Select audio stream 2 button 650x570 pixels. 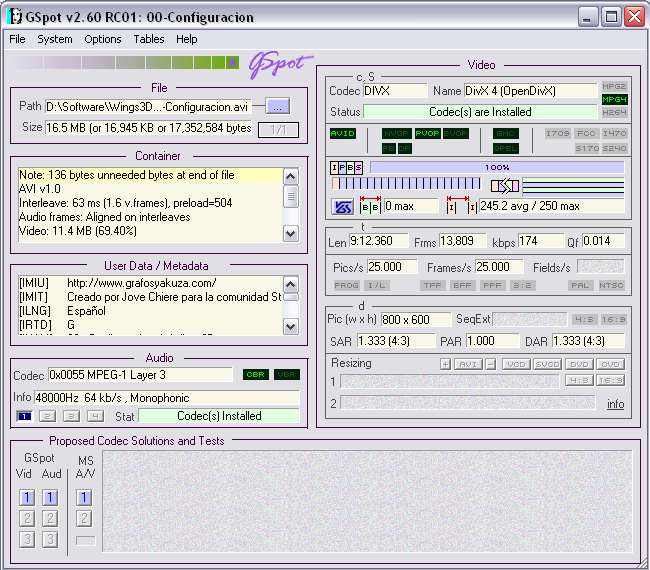coord(47,416)
